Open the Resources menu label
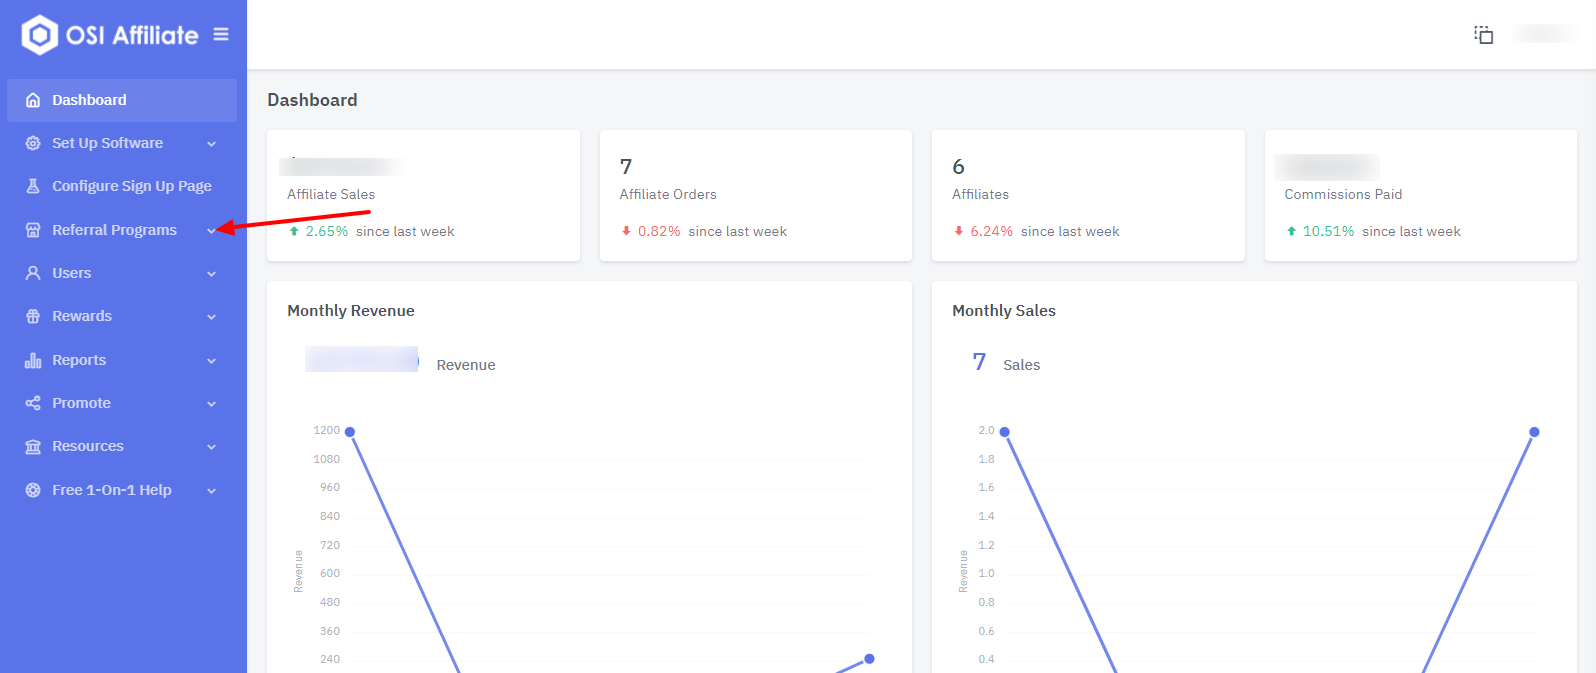Screen dimensions: 1596x673 click(88, 446)
